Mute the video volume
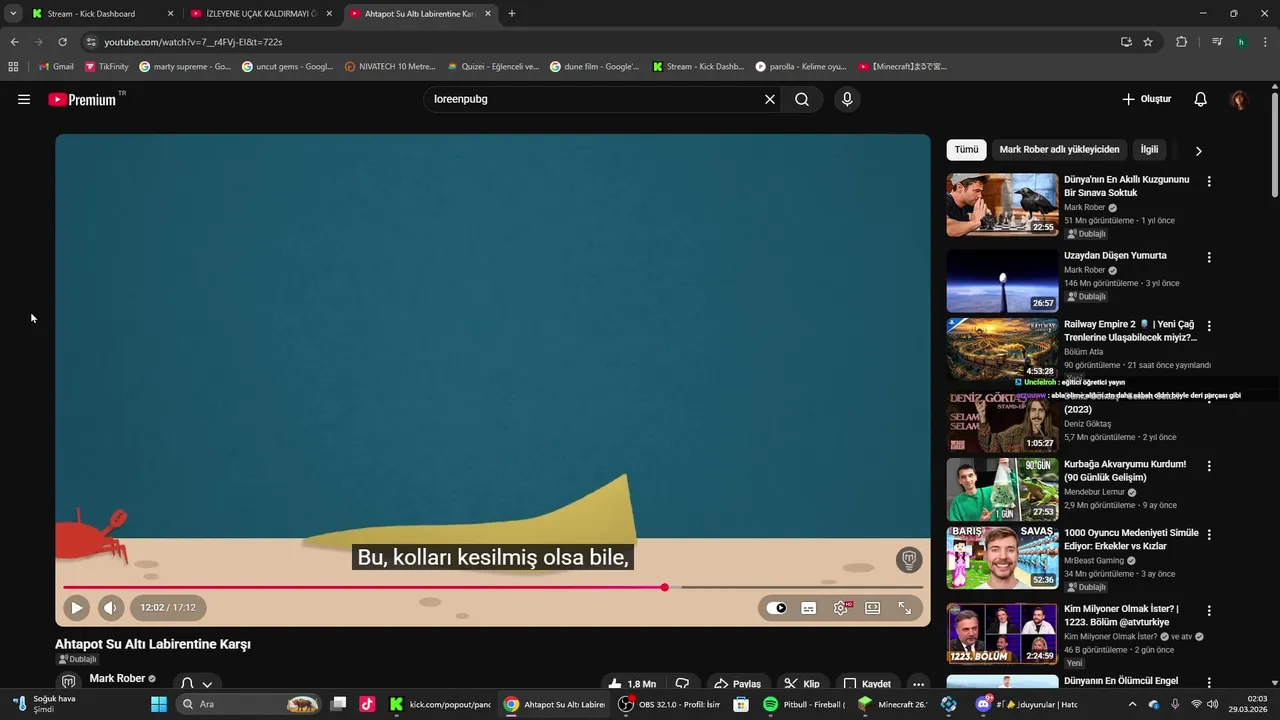 pos(111,607)
